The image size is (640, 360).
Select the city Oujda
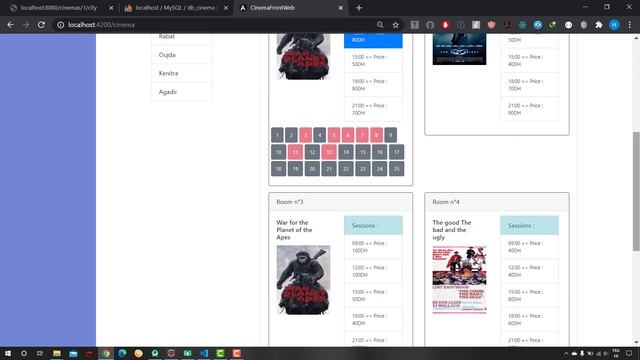pos(182,55)
